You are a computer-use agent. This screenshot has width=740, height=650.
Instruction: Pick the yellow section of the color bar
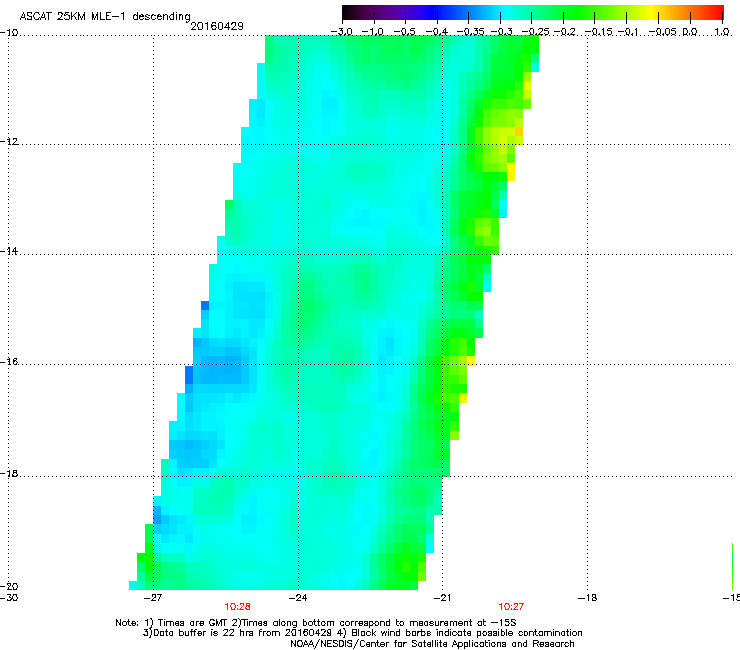pyautogui.click(x=654, y=12)
